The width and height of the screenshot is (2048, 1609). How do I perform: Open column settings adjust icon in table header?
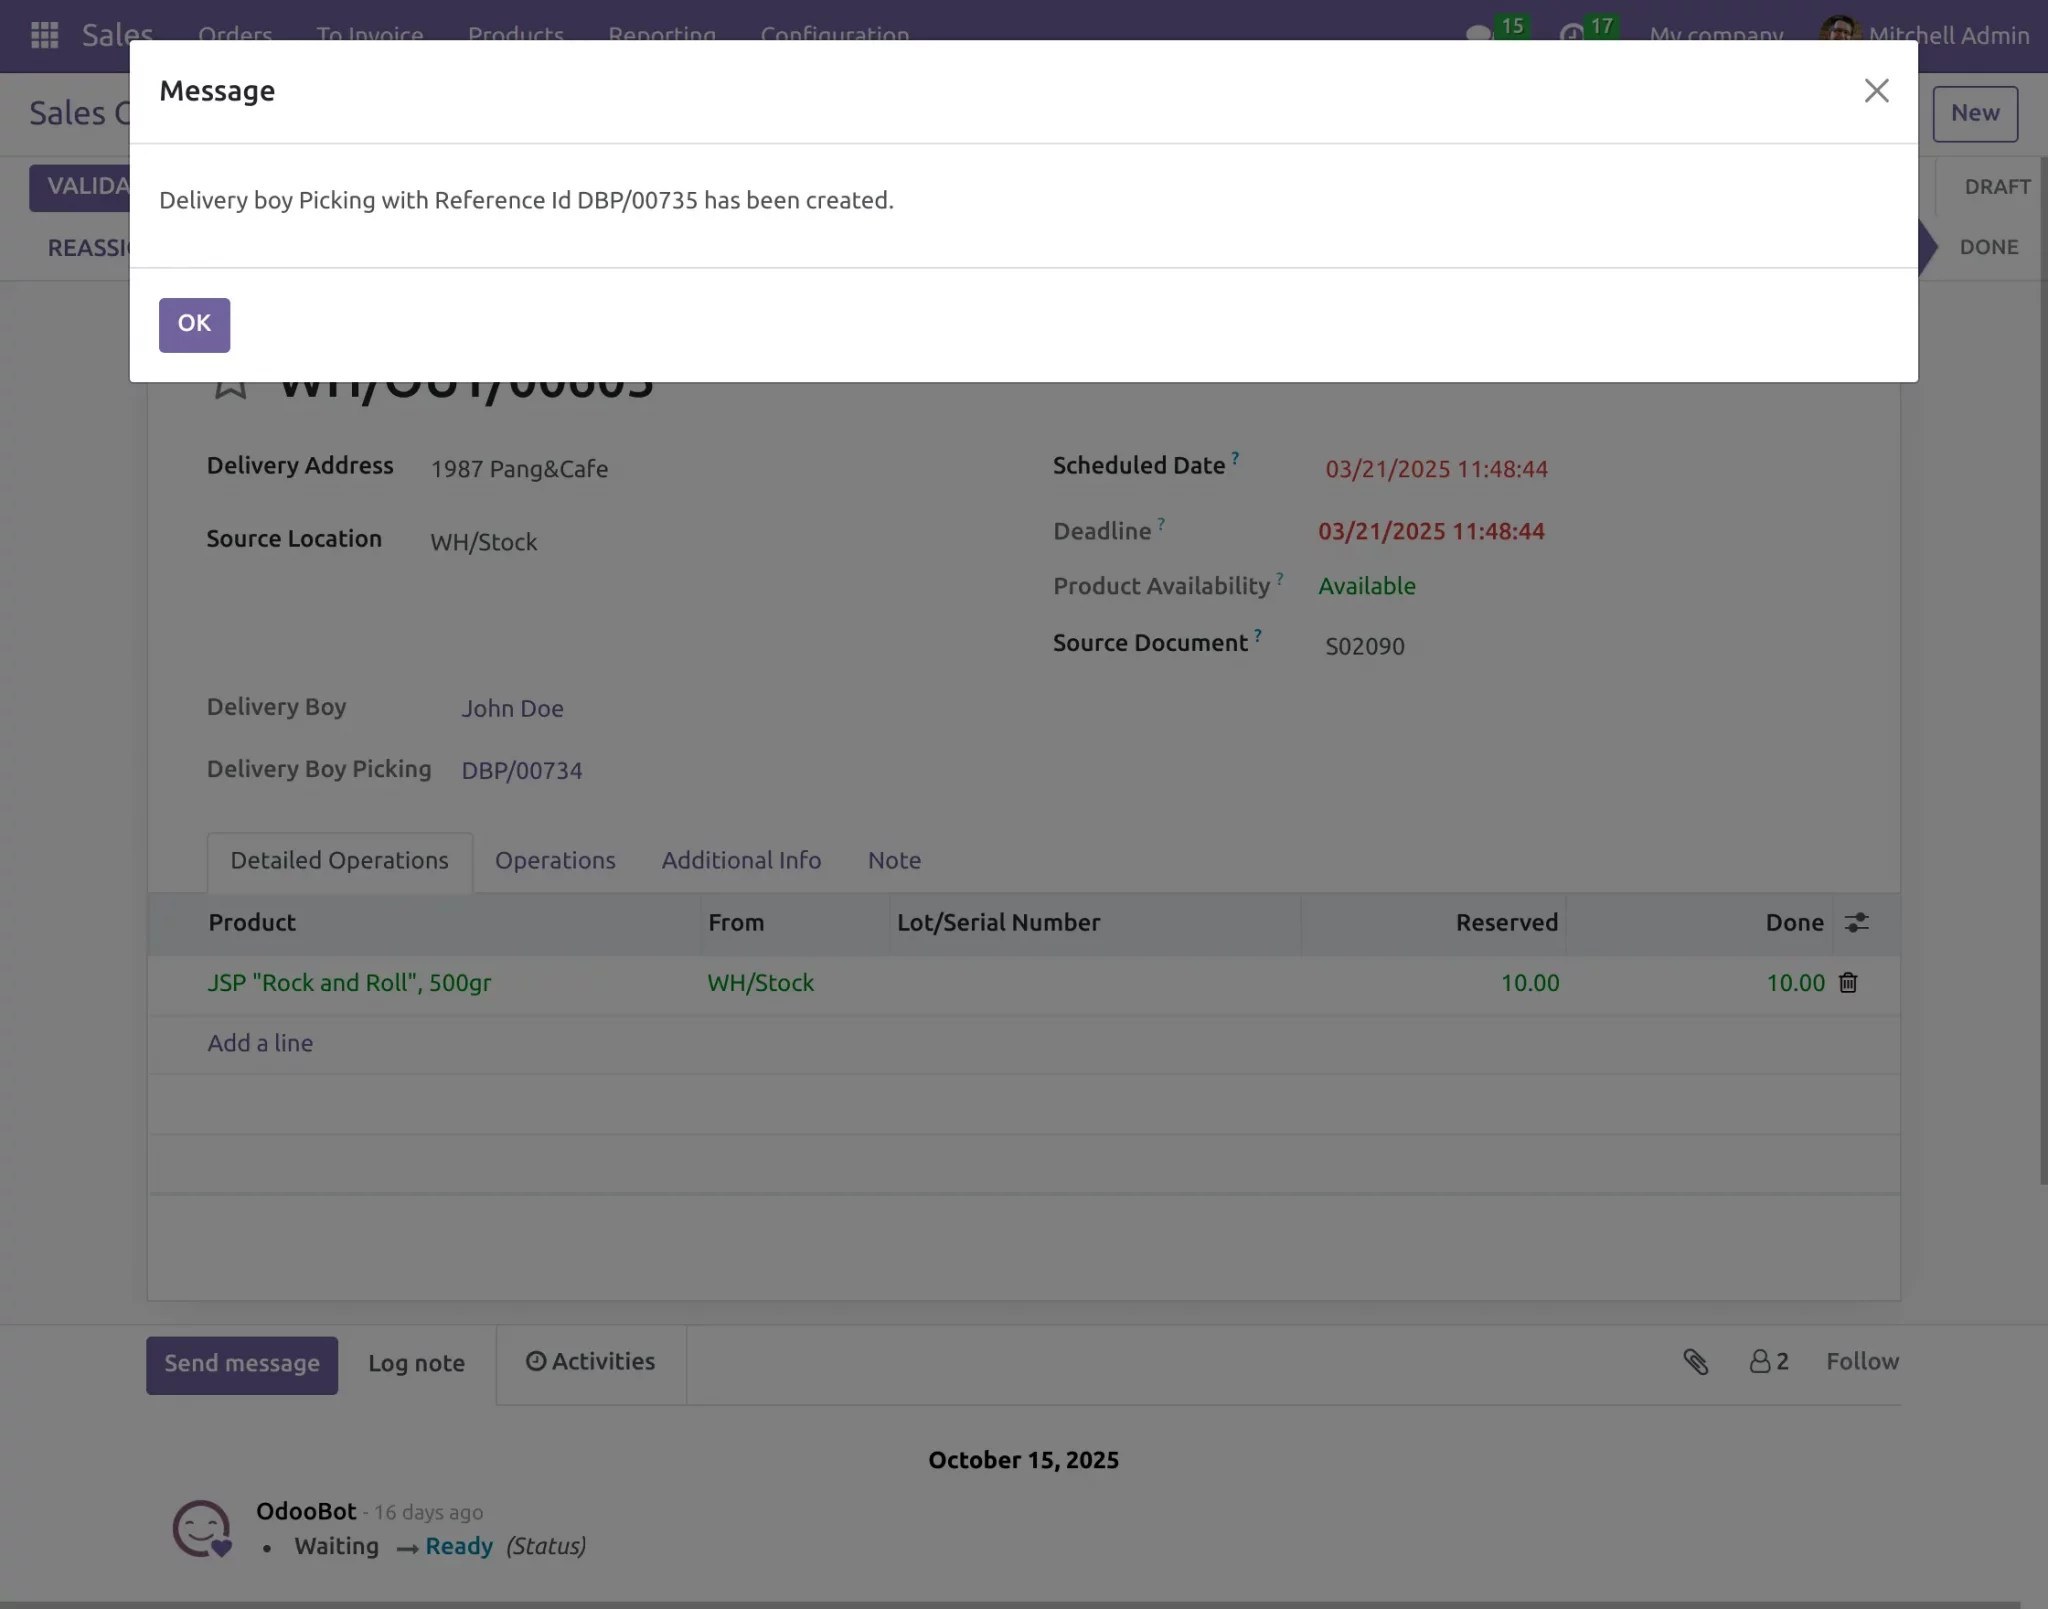click(1856, 922)
